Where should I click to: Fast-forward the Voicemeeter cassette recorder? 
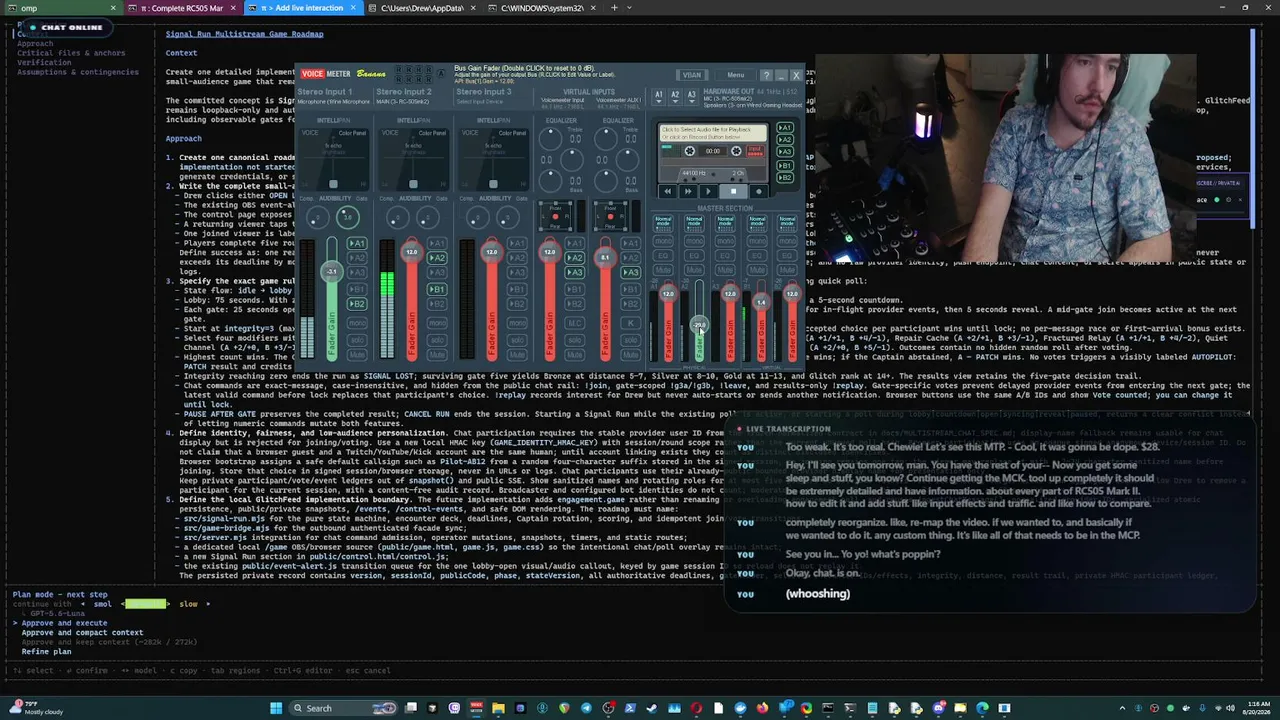(x=688, y=191)
